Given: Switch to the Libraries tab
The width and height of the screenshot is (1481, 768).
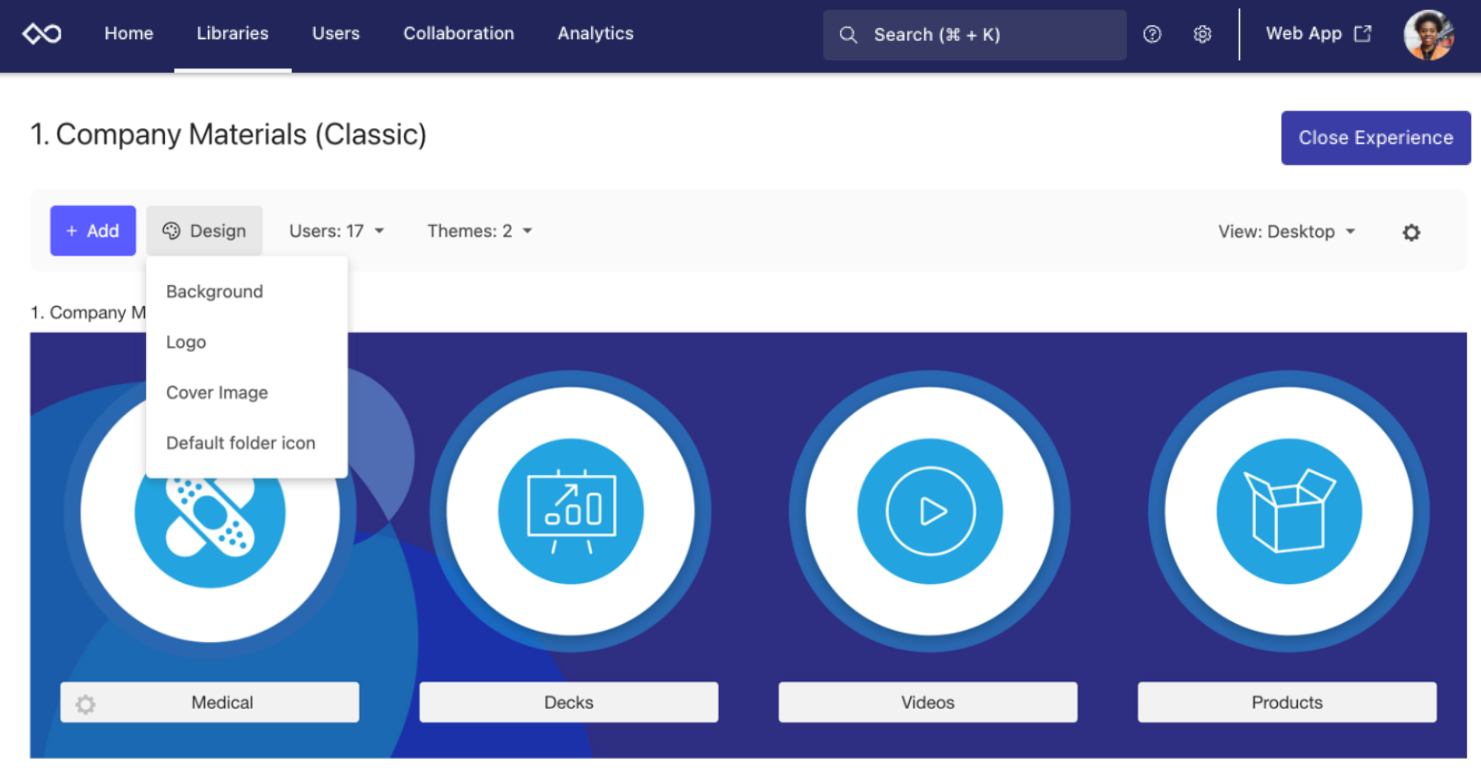Looking at the screenshot, I should (233, 33).
